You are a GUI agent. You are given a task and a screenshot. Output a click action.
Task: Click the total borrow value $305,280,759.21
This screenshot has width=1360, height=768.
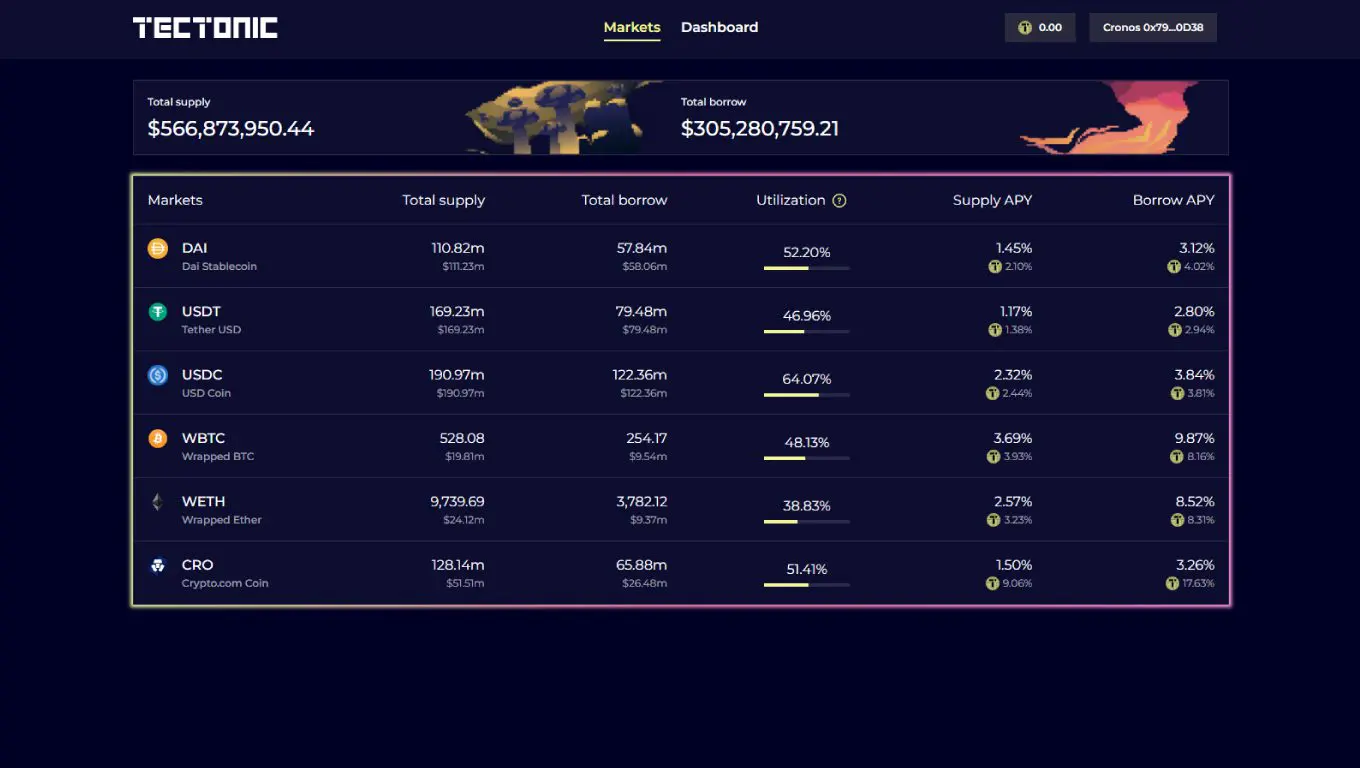pos(760,129)
